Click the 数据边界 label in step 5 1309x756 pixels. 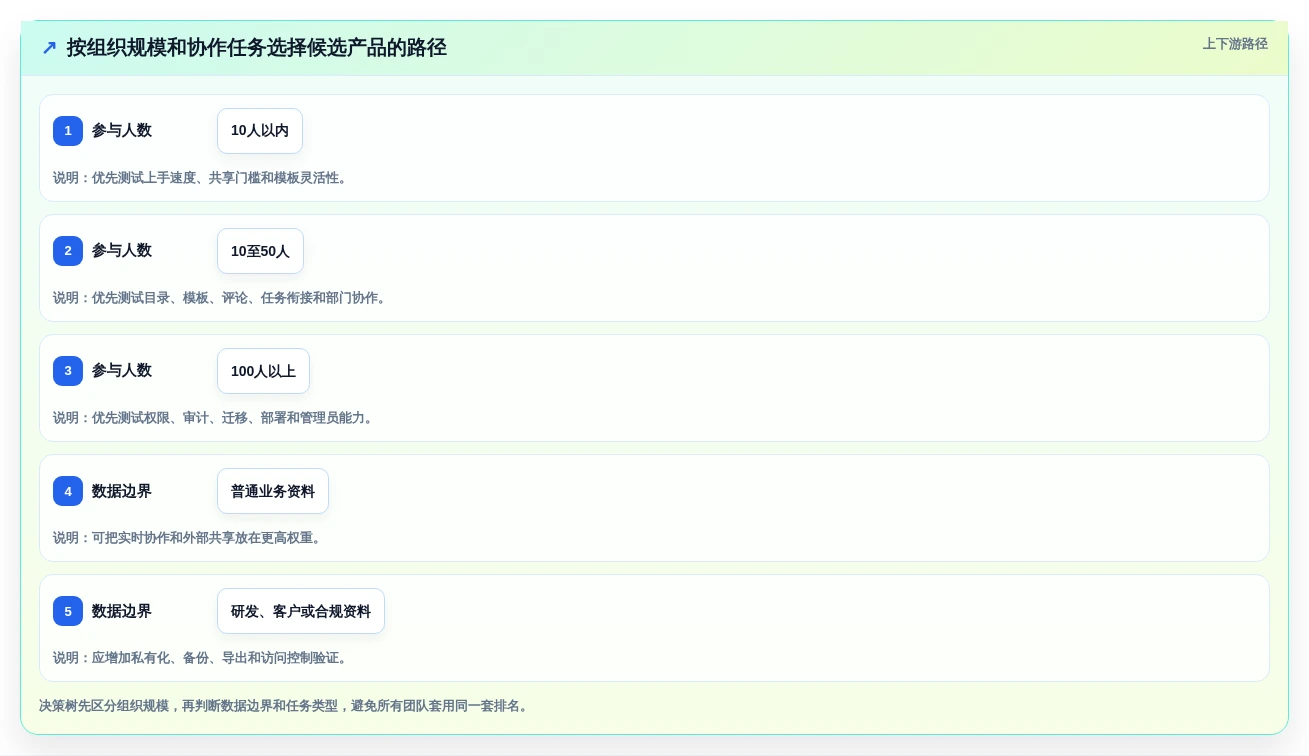[122, 611]
